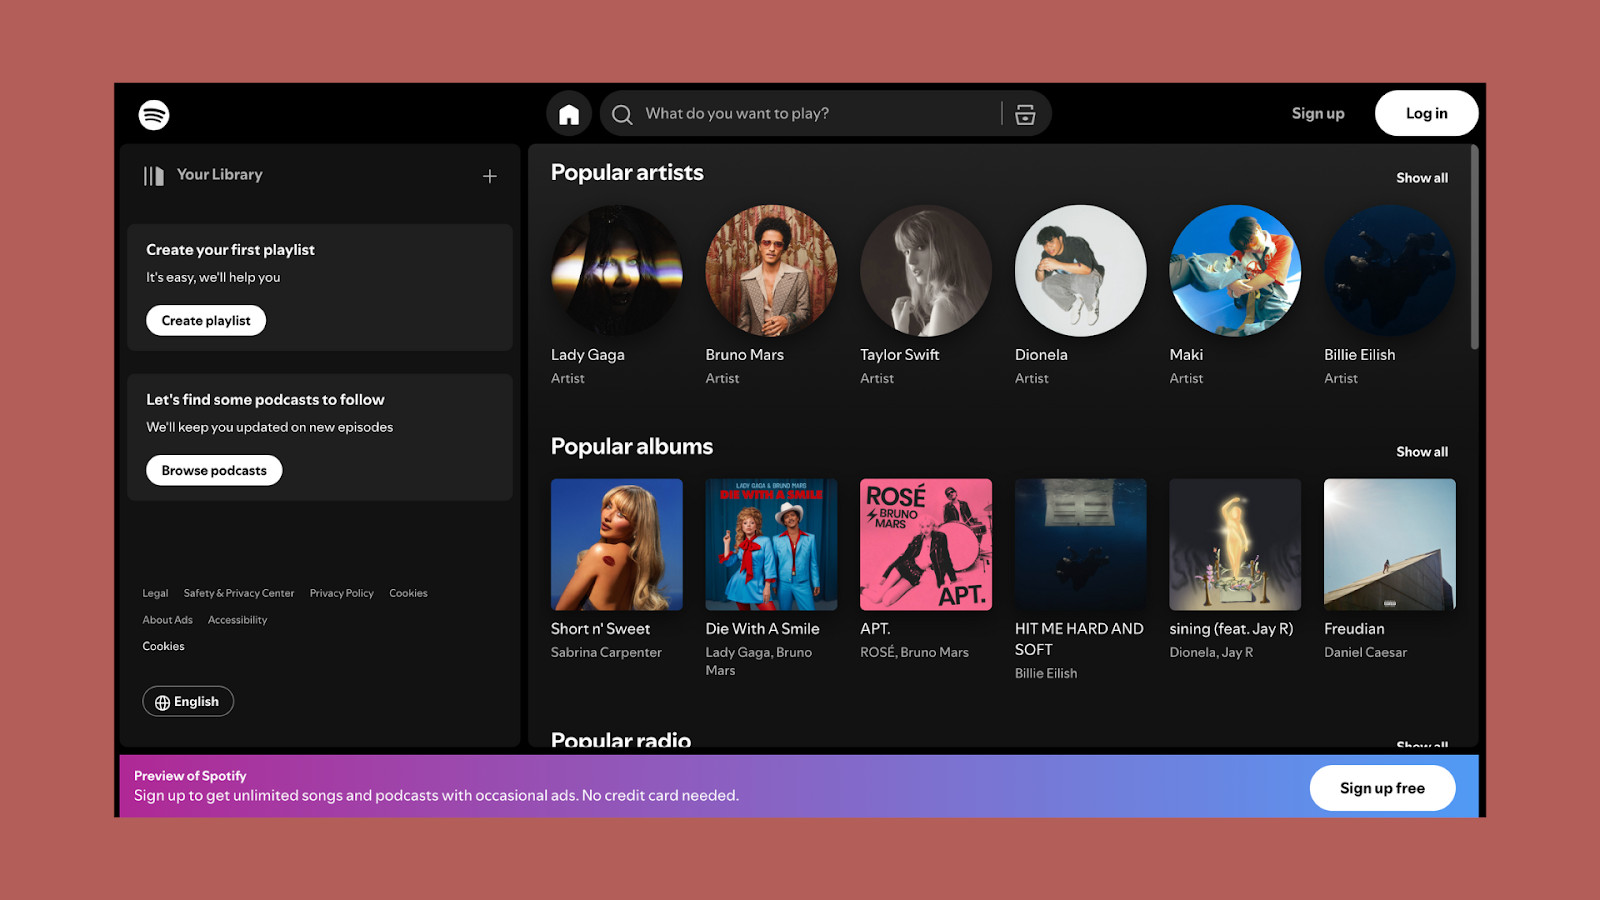The height and width of the screenshot is (900, 1600).
Task: Show all popular artists
Action: pos(1422,178)
